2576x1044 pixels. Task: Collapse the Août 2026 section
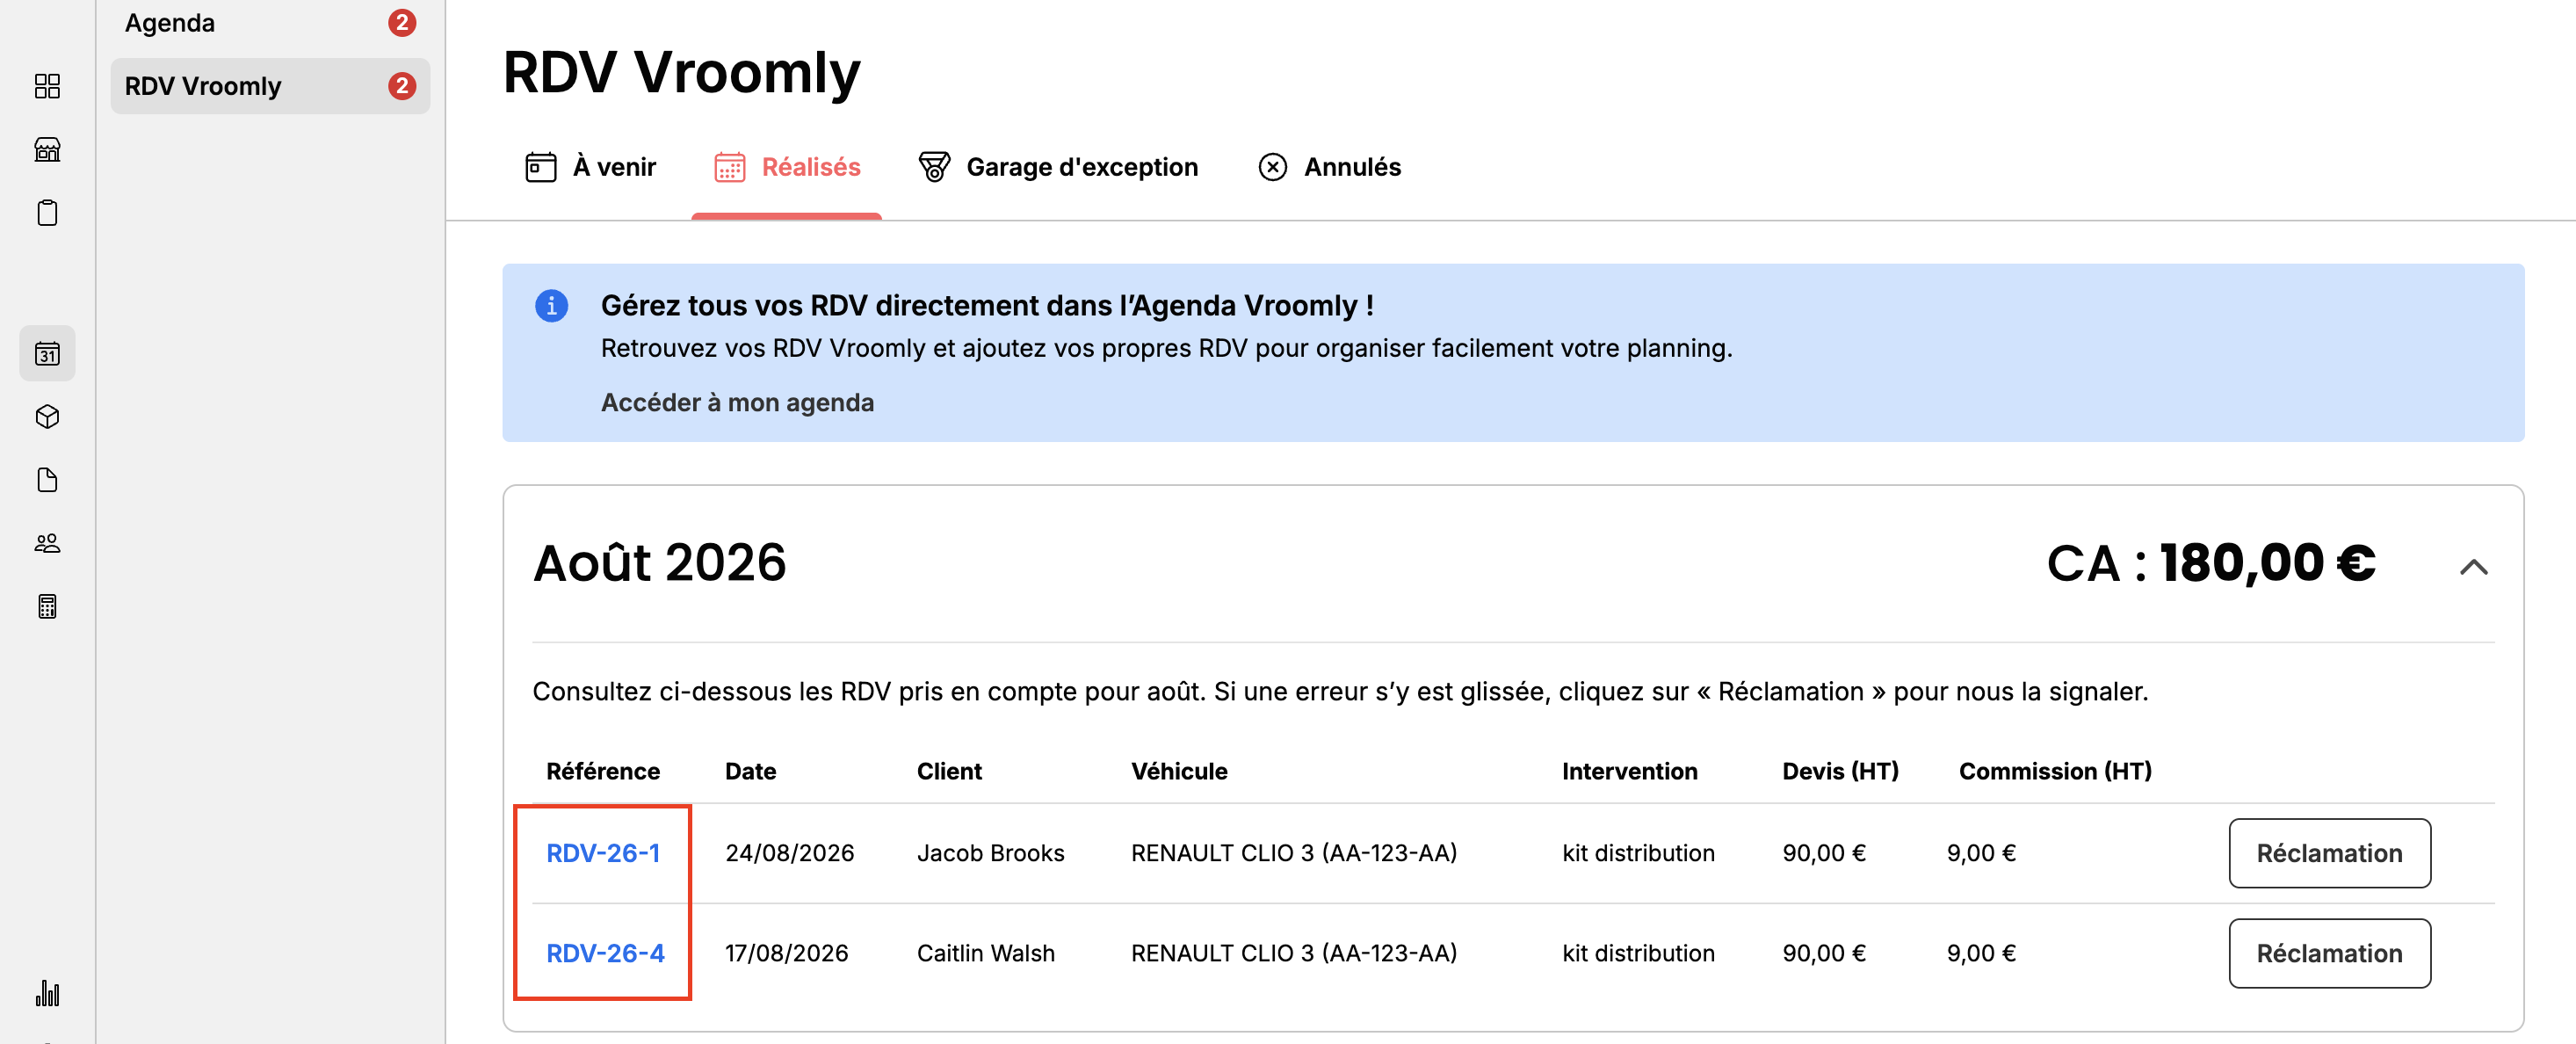point(2473,567)
